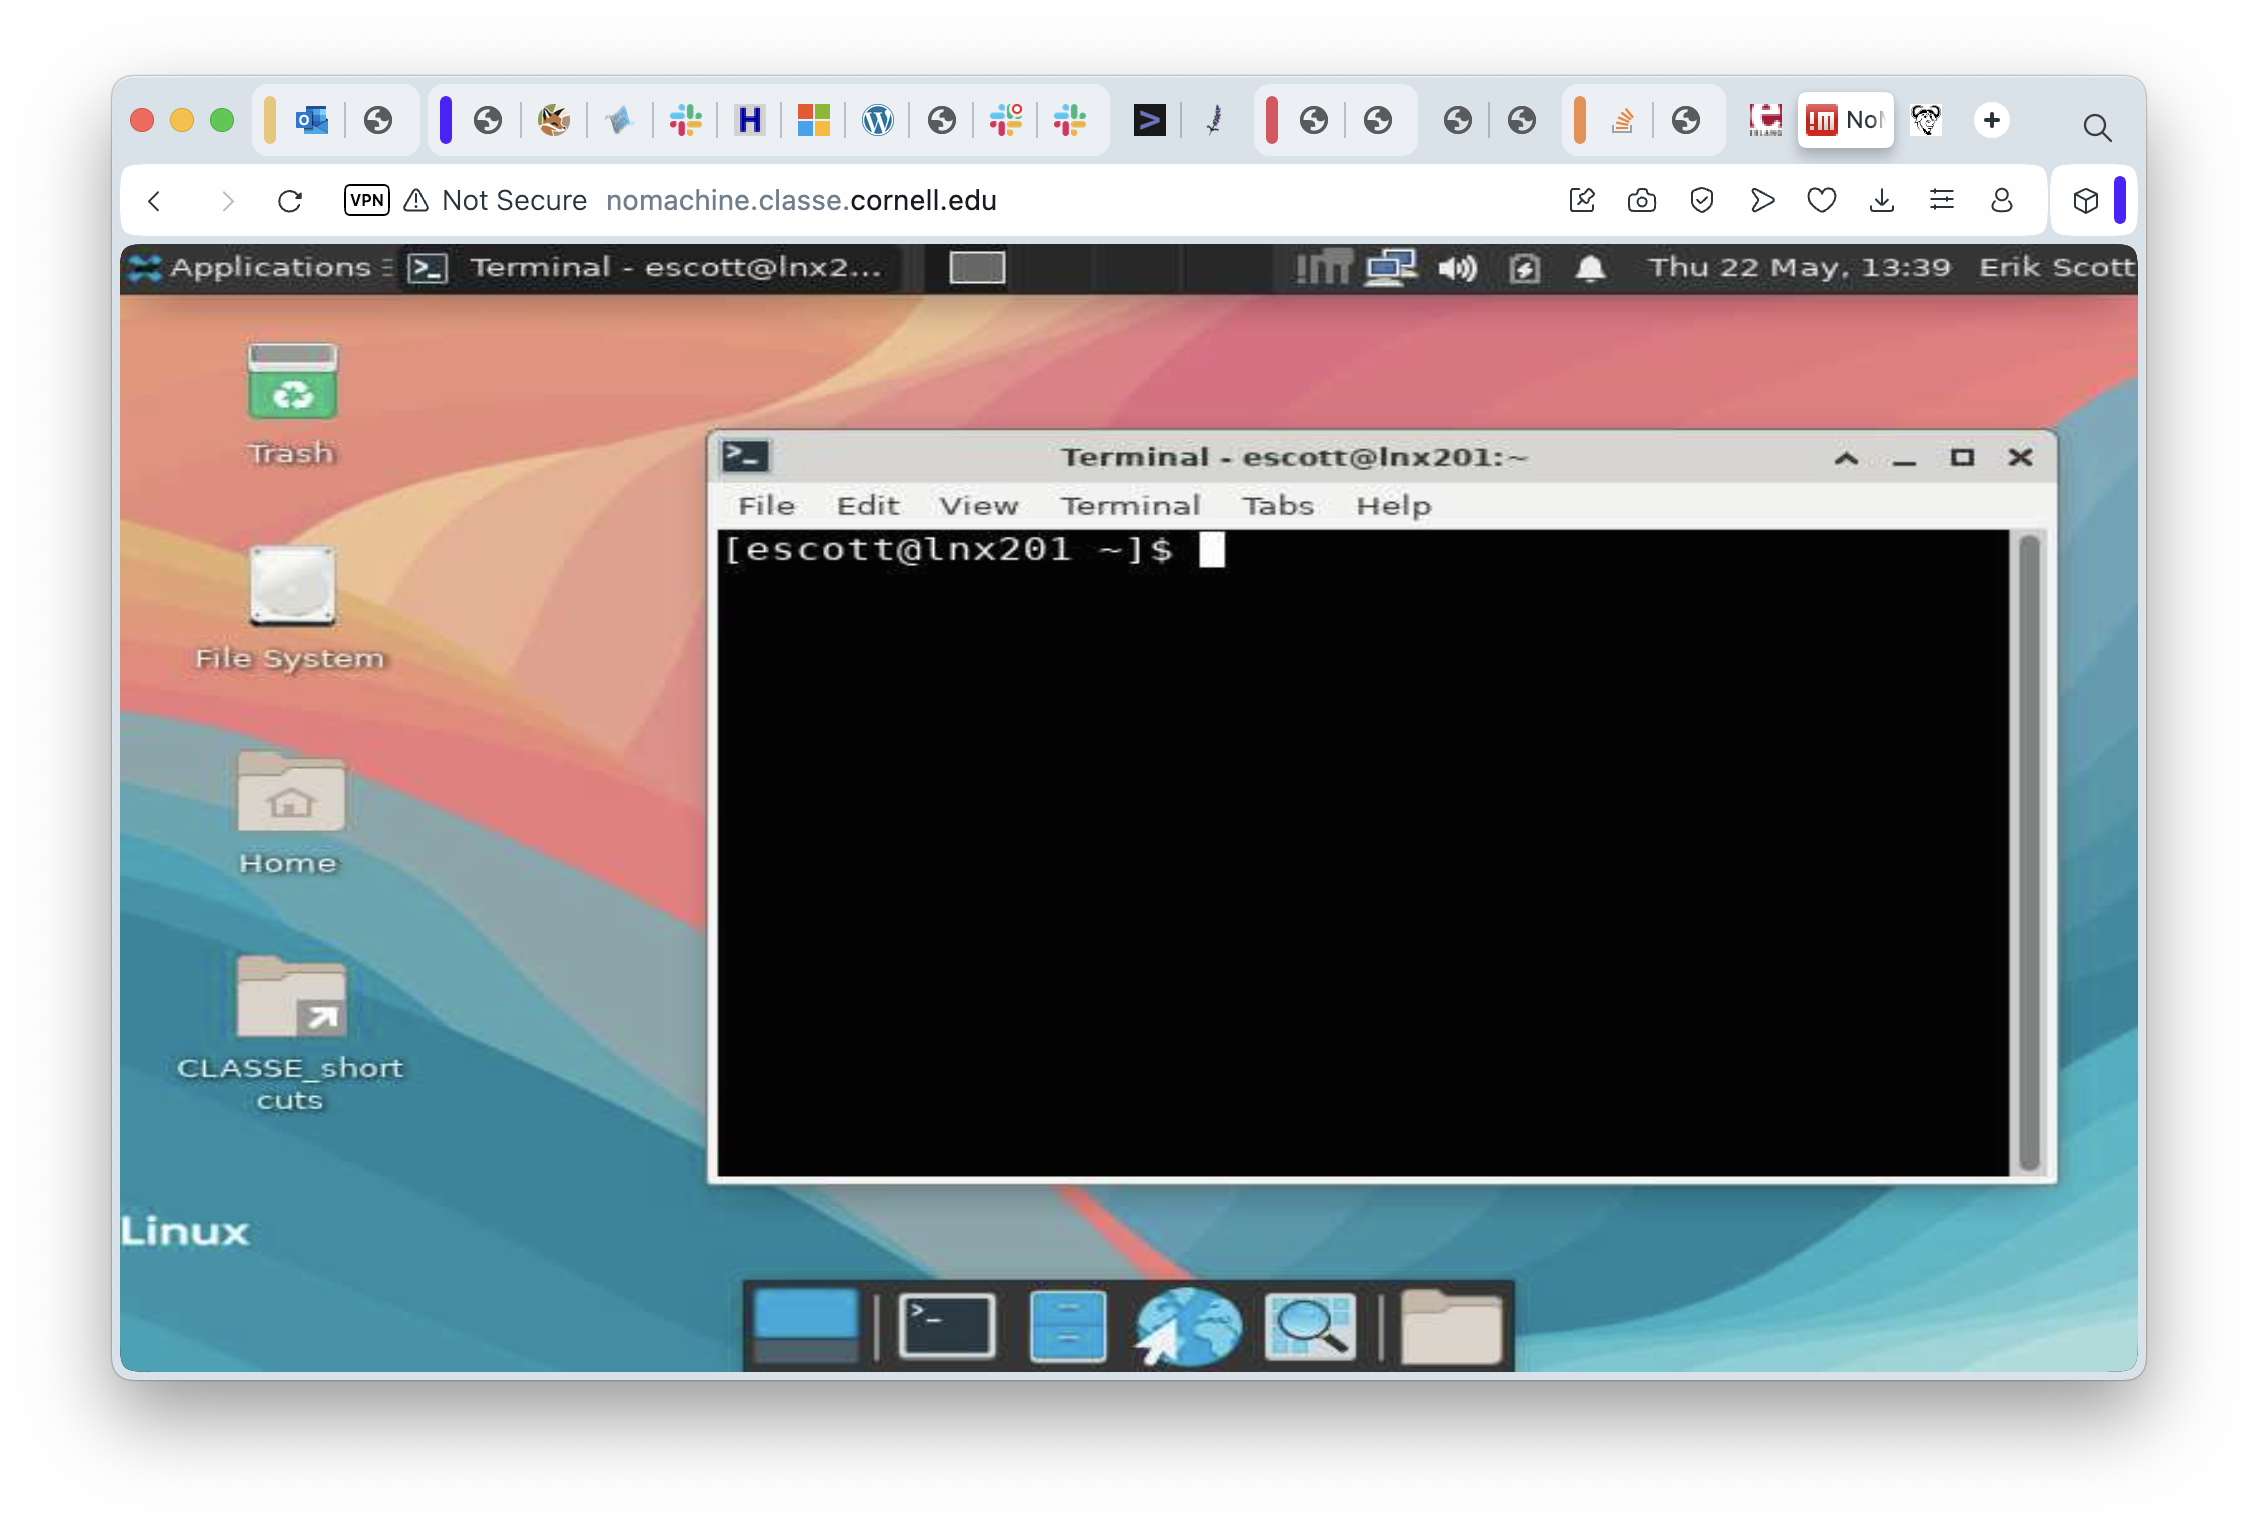
Task: Open the notification bell in panel
Action: [1590, 268]
